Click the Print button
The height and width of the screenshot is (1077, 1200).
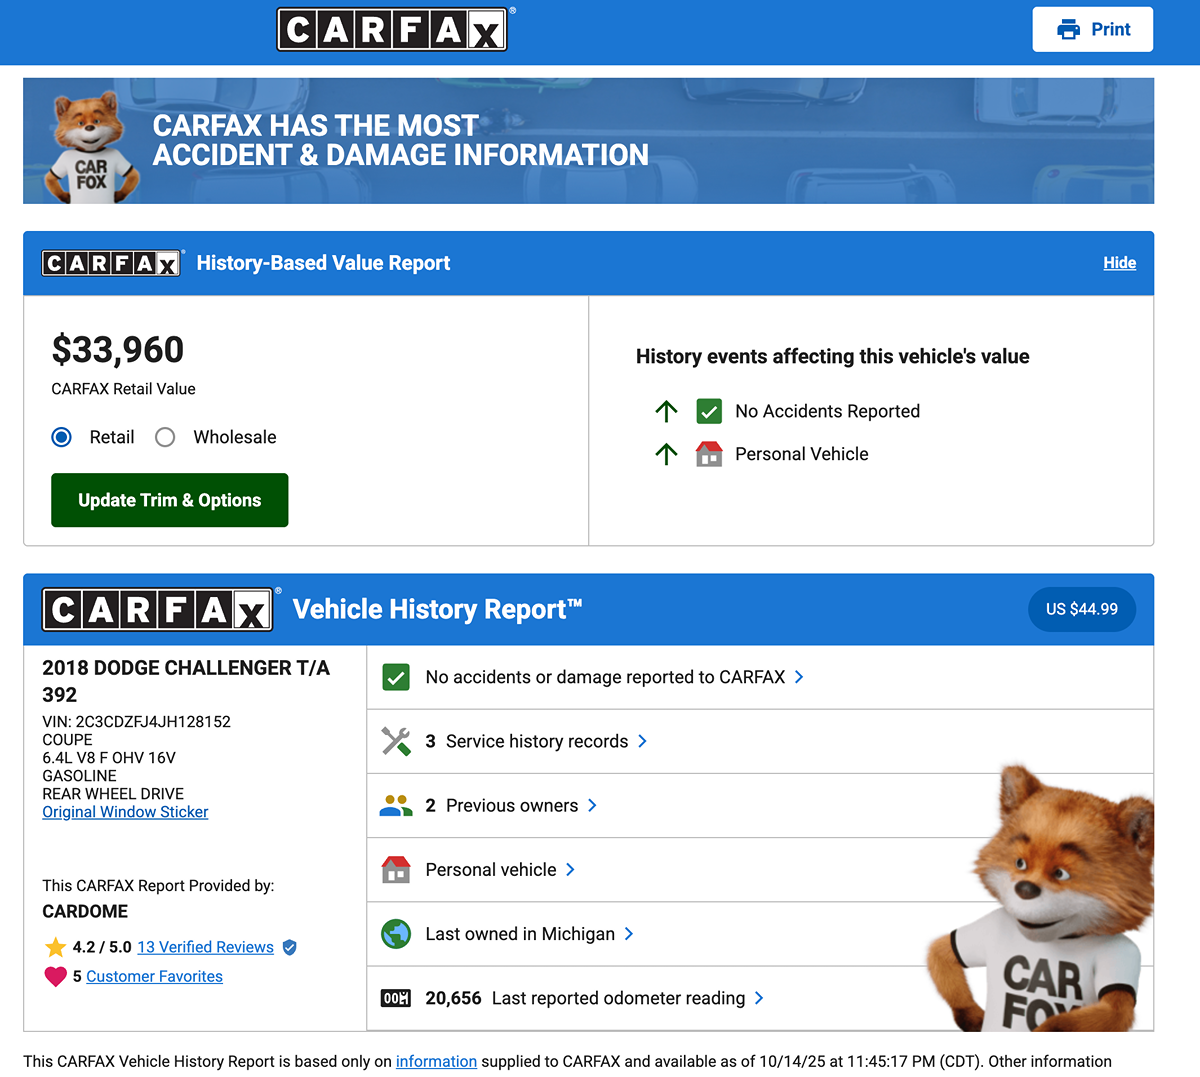pos(1092,29)
